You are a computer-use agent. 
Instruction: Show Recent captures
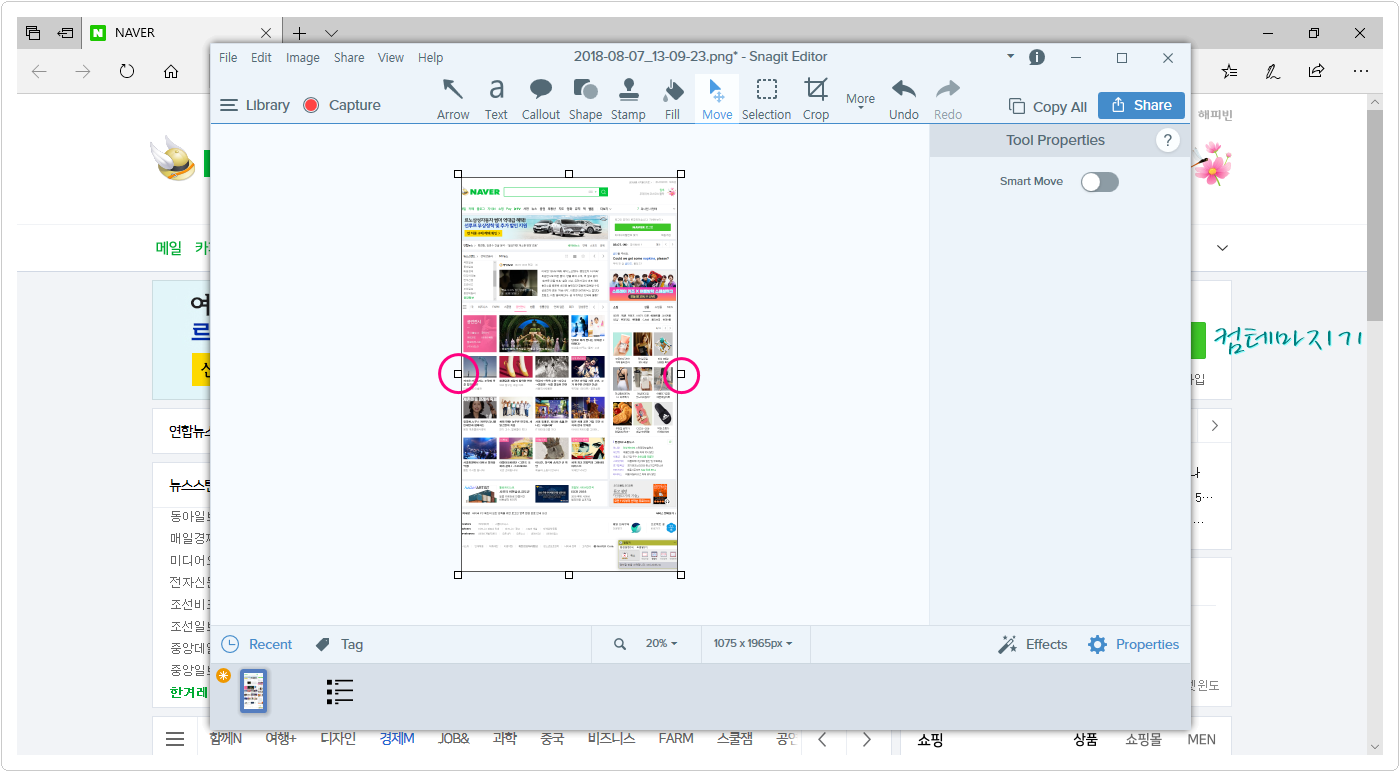pyautogui.click(x=257, y=644)
